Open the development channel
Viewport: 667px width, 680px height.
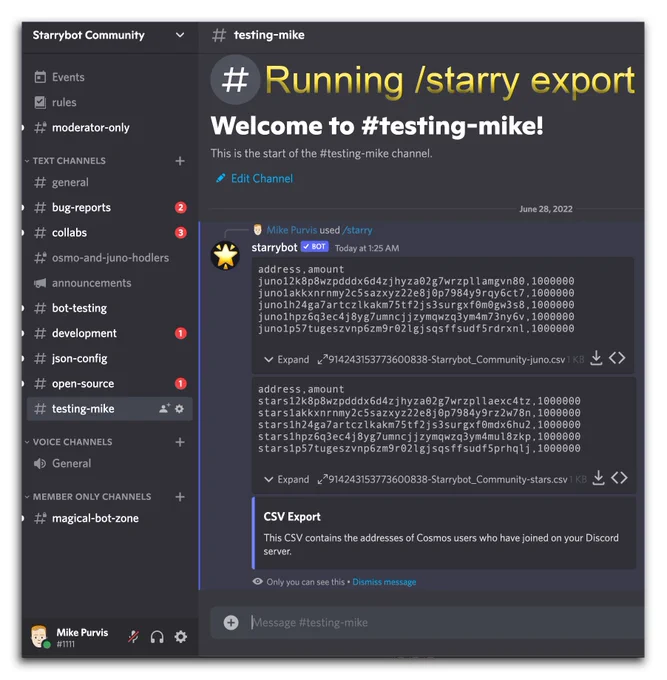[75, 333]
